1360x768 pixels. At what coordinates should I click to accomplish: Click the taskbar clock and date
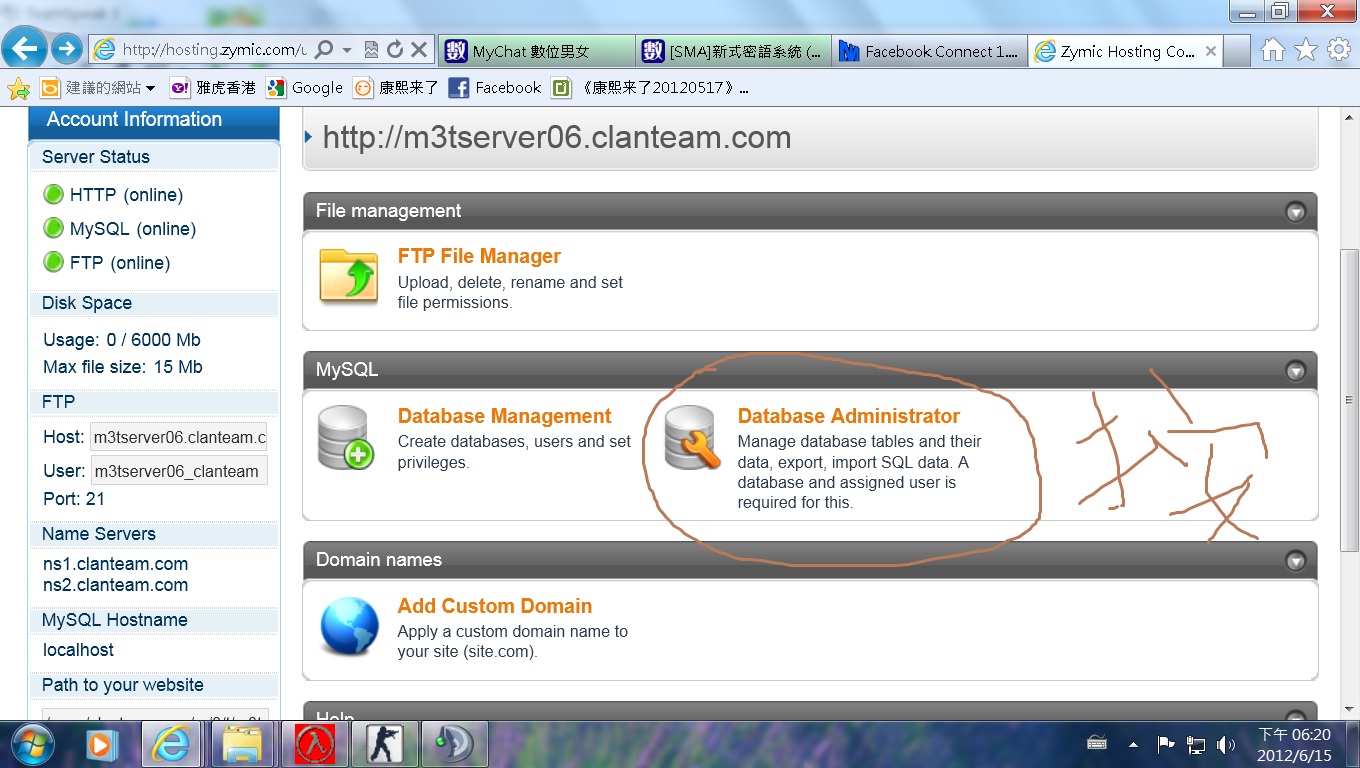[1295, 744]
